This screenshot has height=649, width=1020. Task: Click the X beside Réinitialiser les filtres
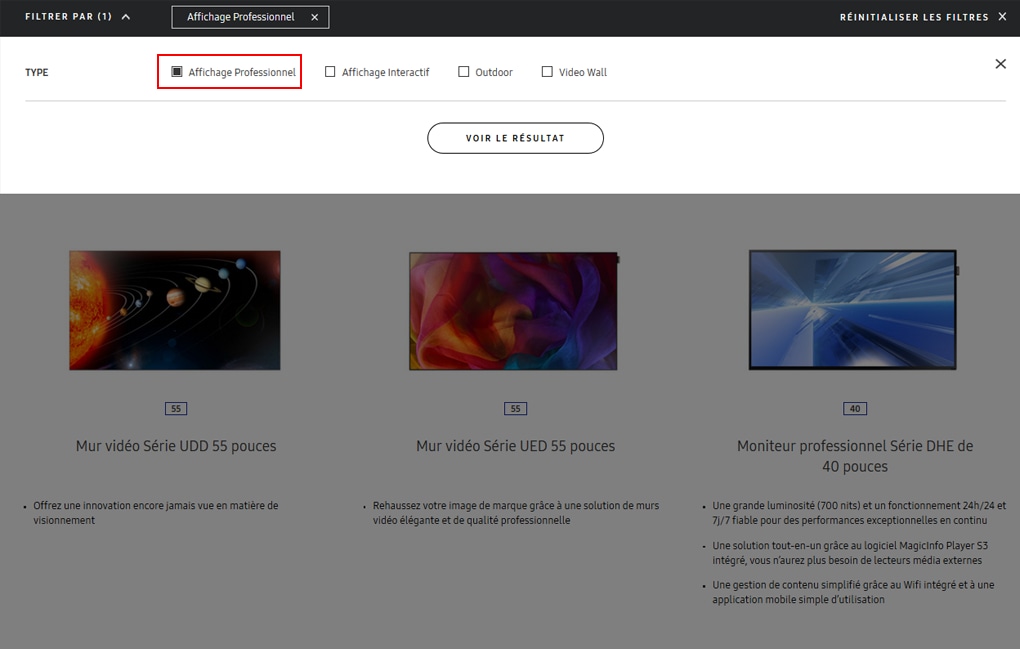click(1002, 17)
